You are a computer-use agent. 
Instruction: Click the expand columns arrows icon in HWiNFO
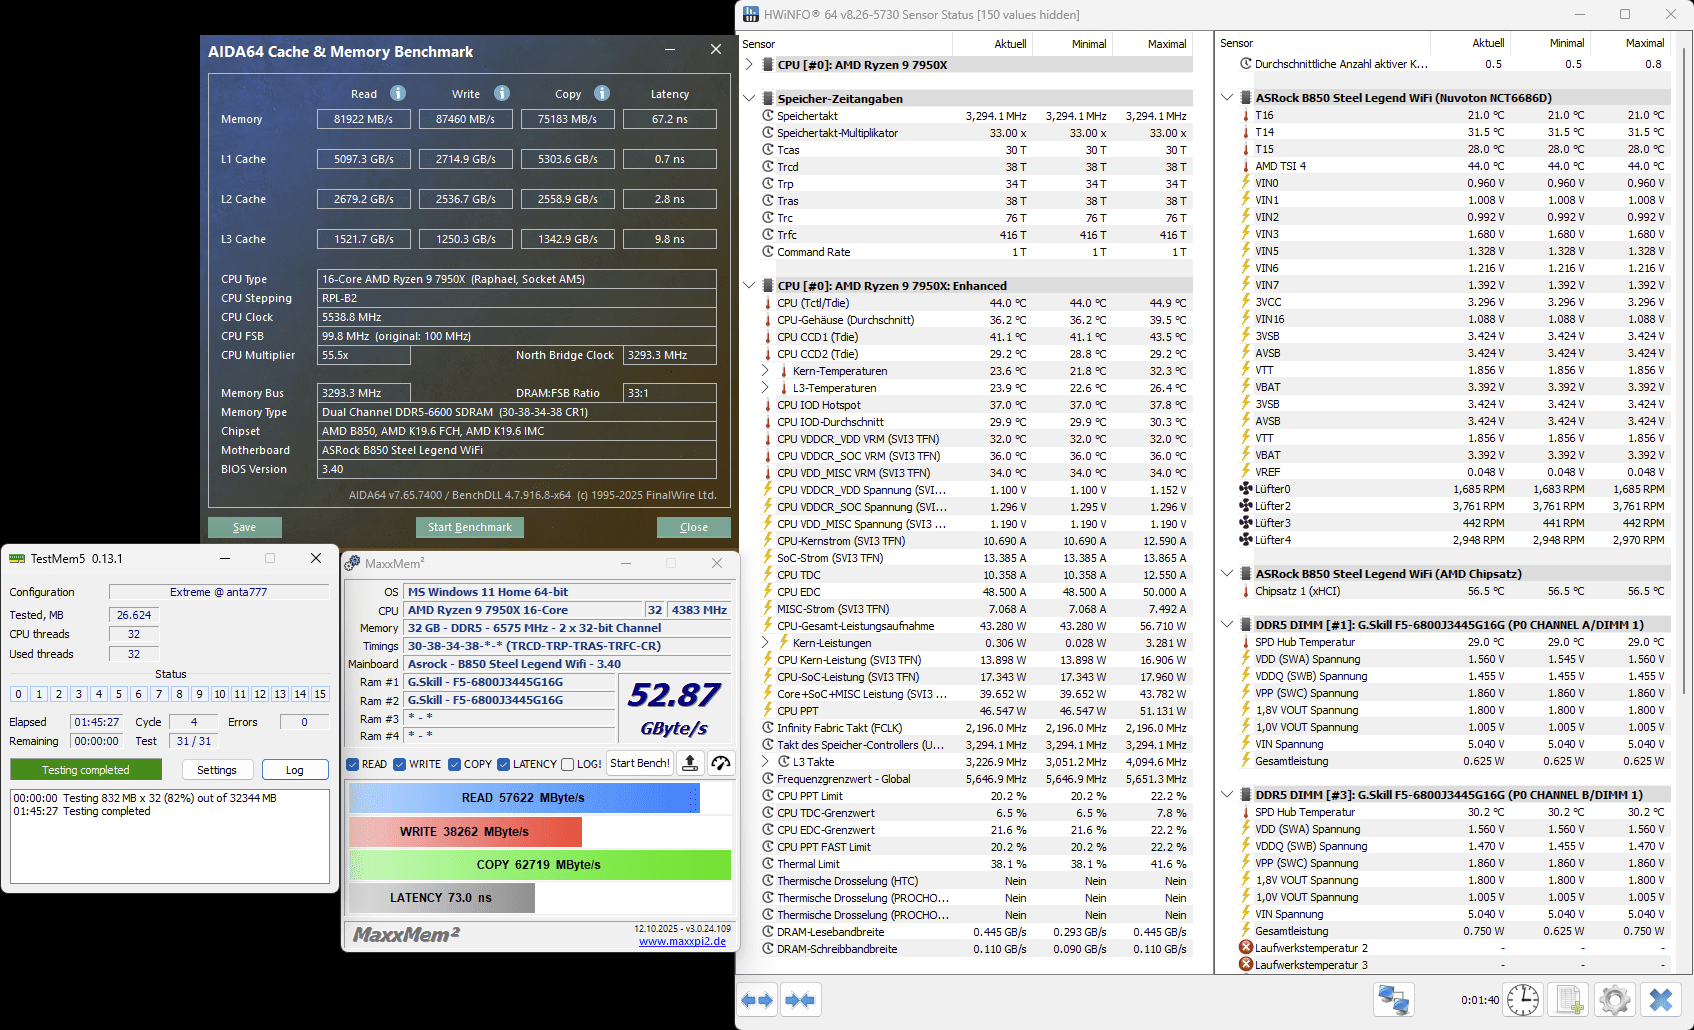coord(758,1000)
